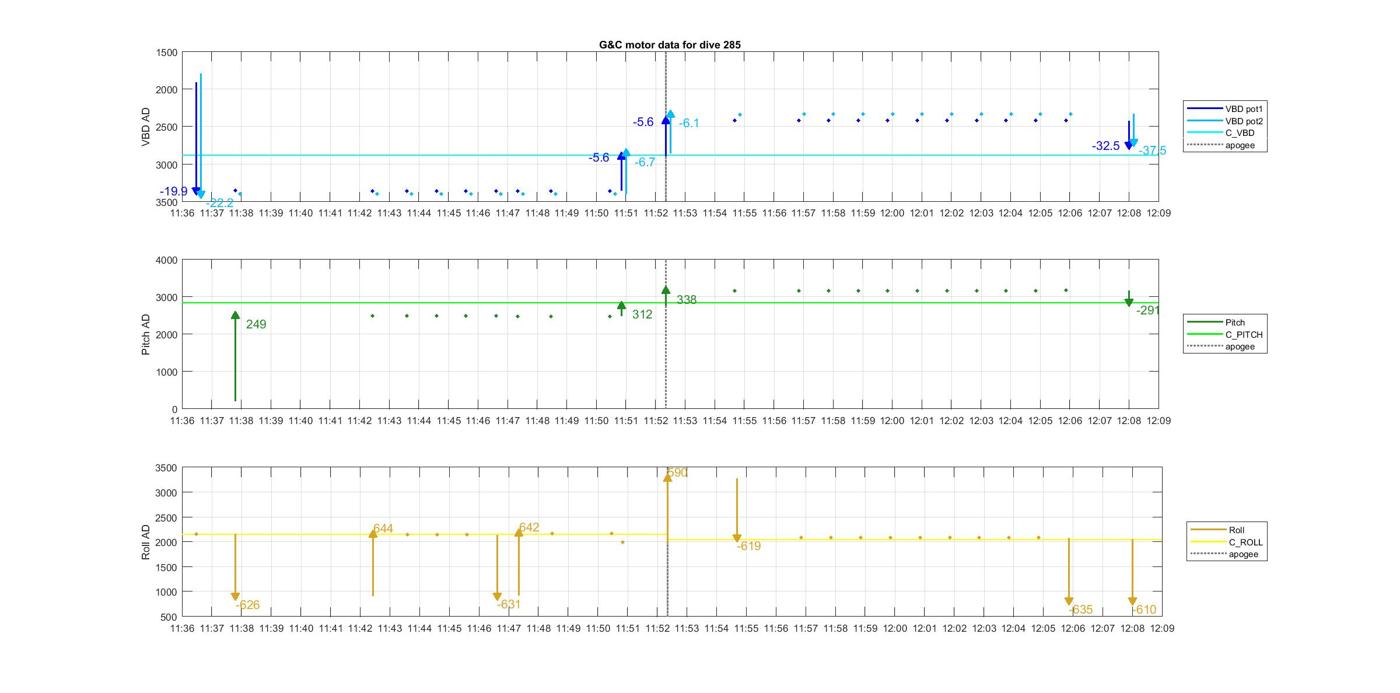Select the "644" roll annotation
Viewport: 1400px width, 693px height.
(x=383, y=529)
